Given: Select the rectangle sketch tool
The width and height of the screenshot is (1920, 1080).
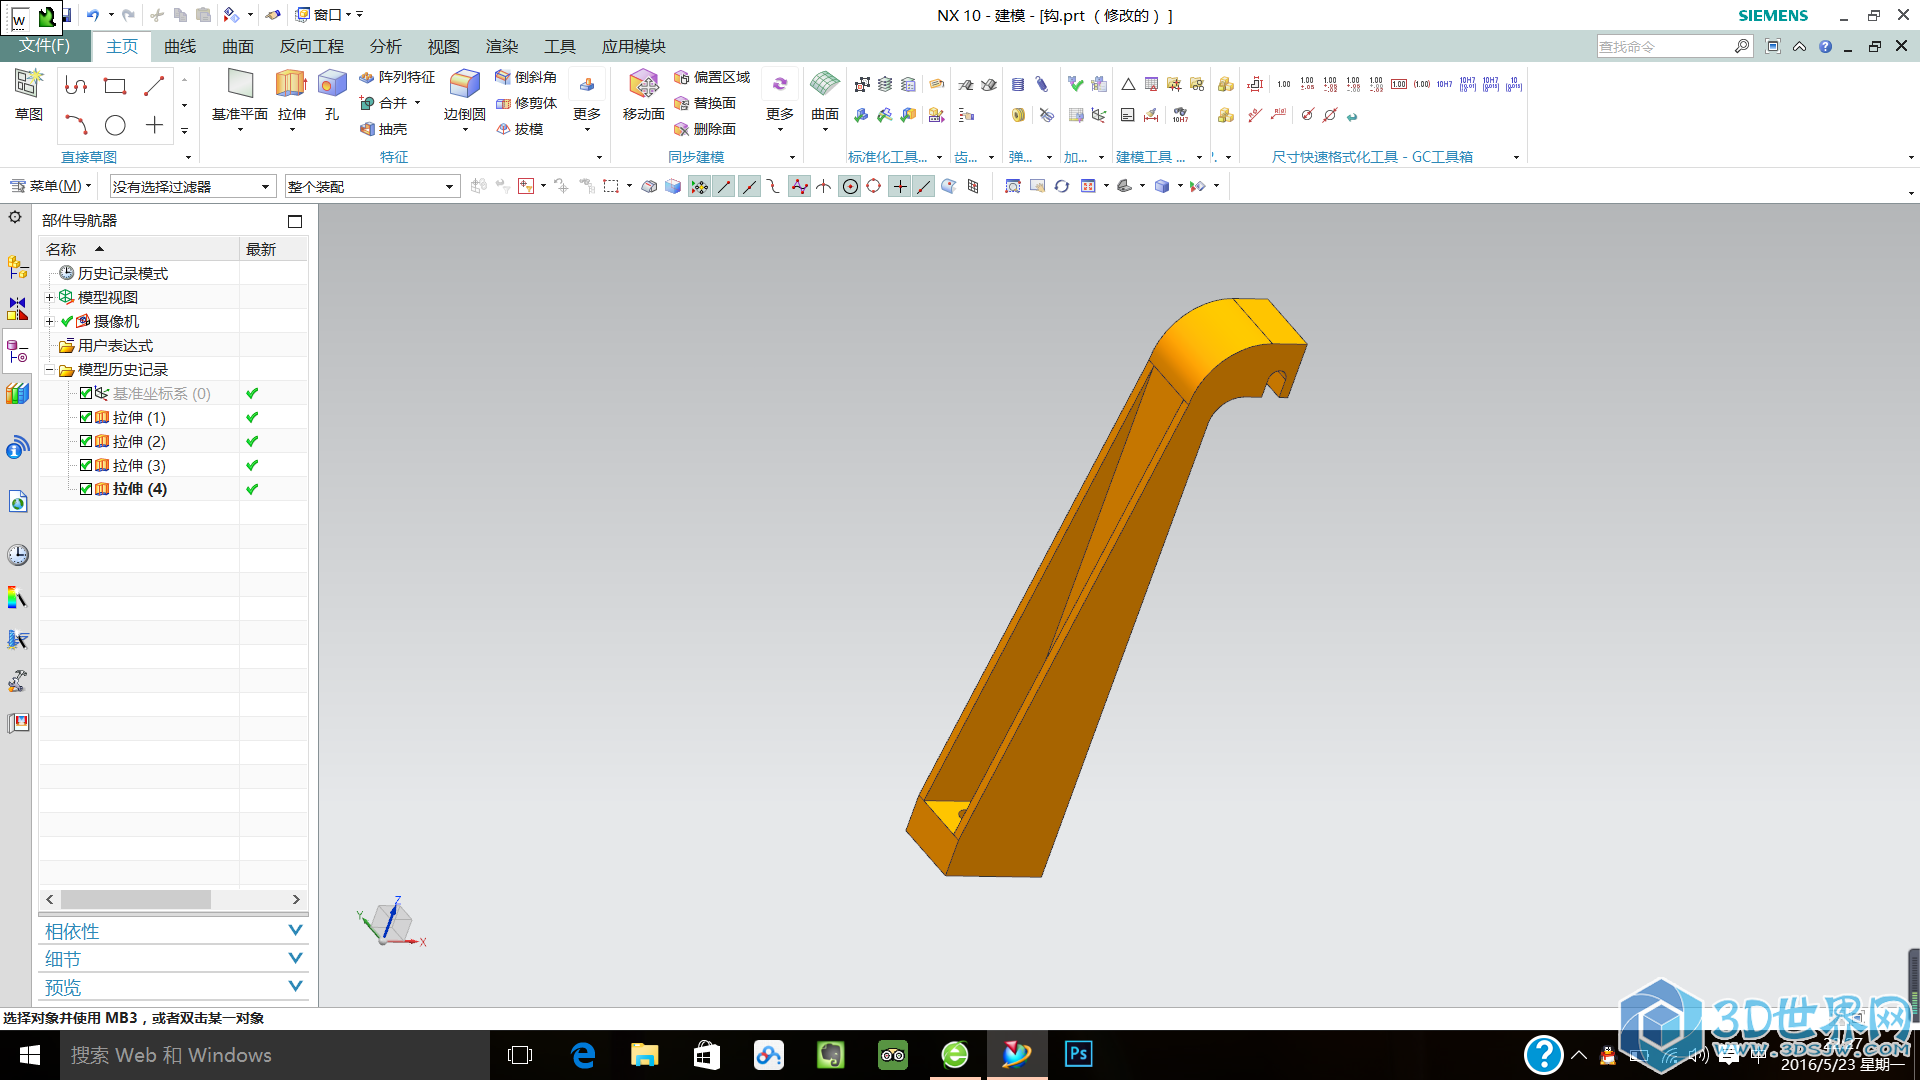Looking at the screenshot, I should click(x=115, y=86).
